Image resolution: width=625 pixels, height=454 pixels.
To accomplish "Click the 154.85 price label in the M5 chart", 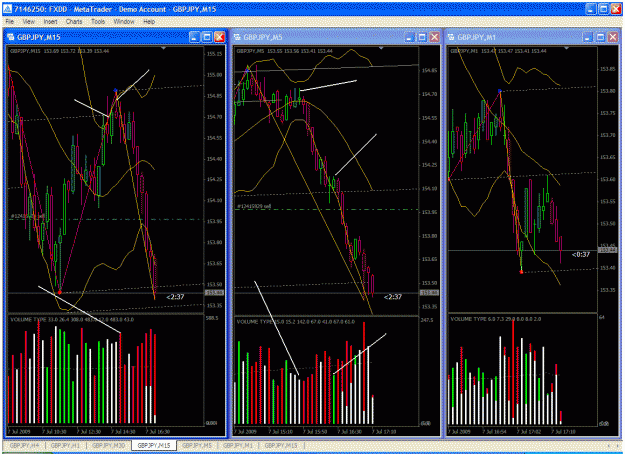I will coord(429,71).
